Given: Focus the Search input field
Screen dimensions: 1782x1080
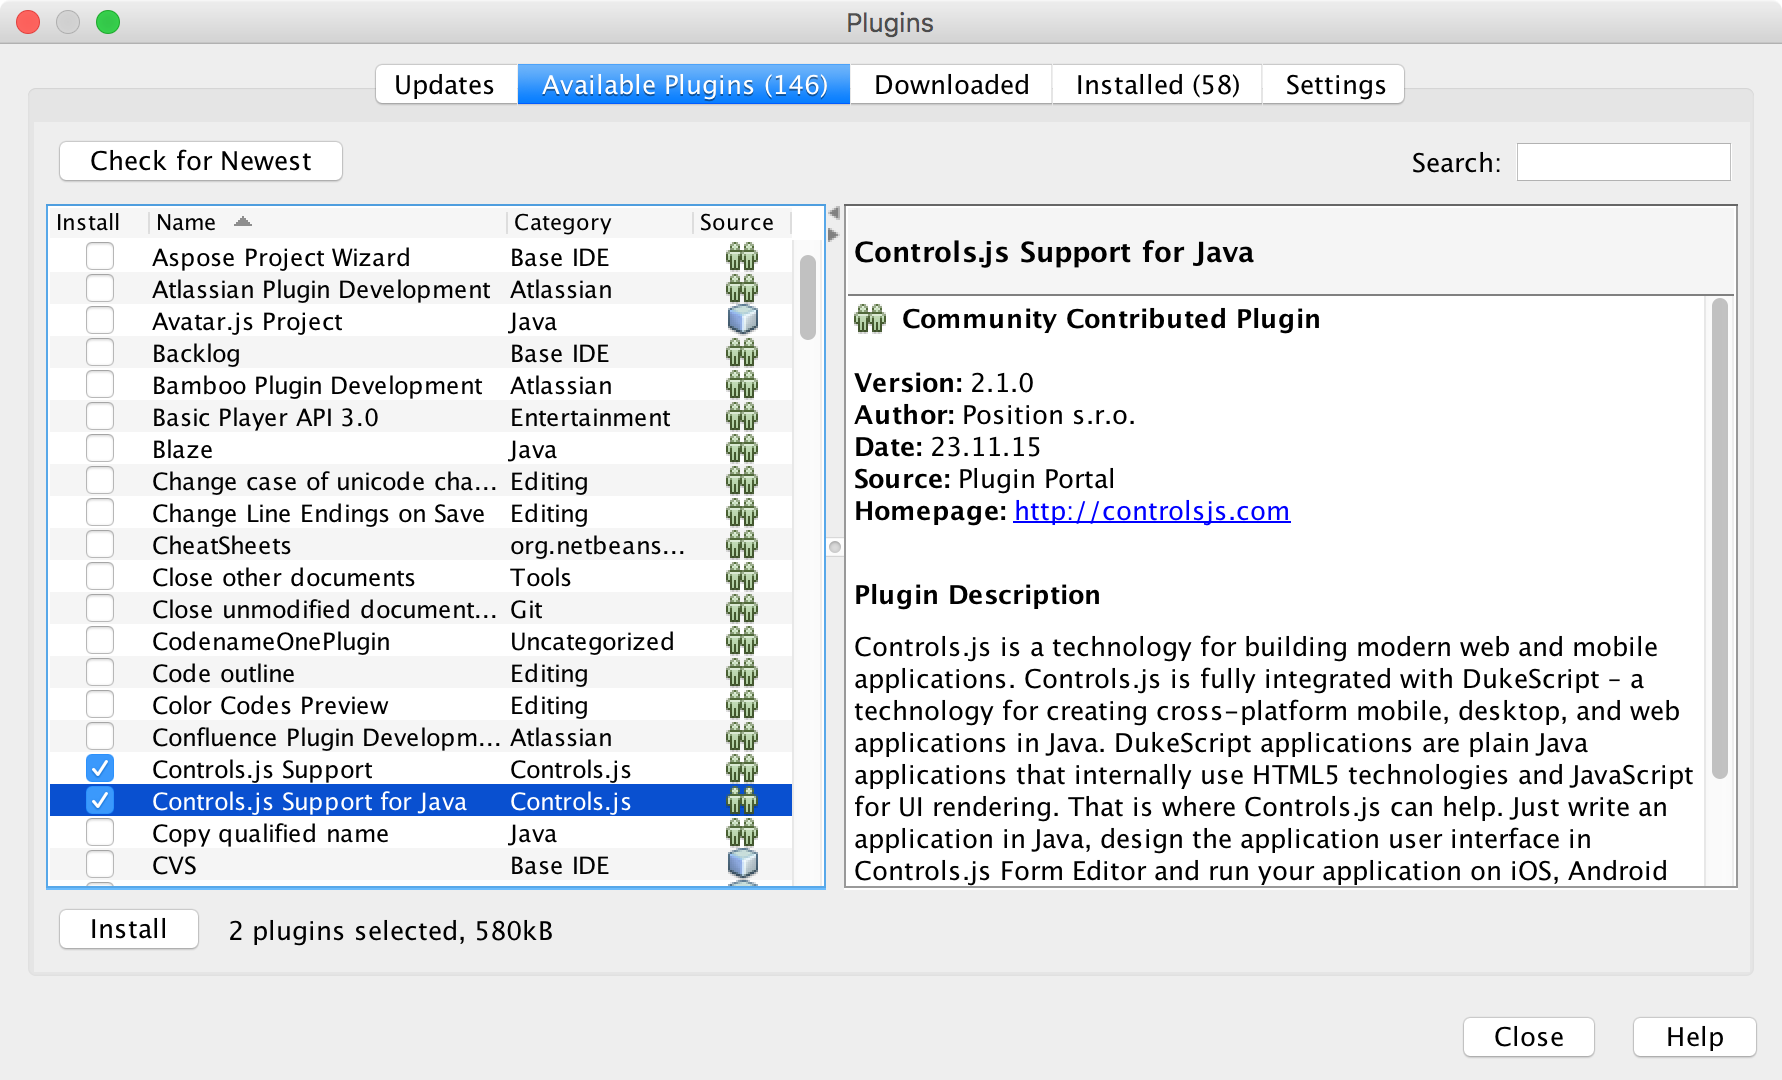Looking at the screenshot, I should click(1623, 162).
